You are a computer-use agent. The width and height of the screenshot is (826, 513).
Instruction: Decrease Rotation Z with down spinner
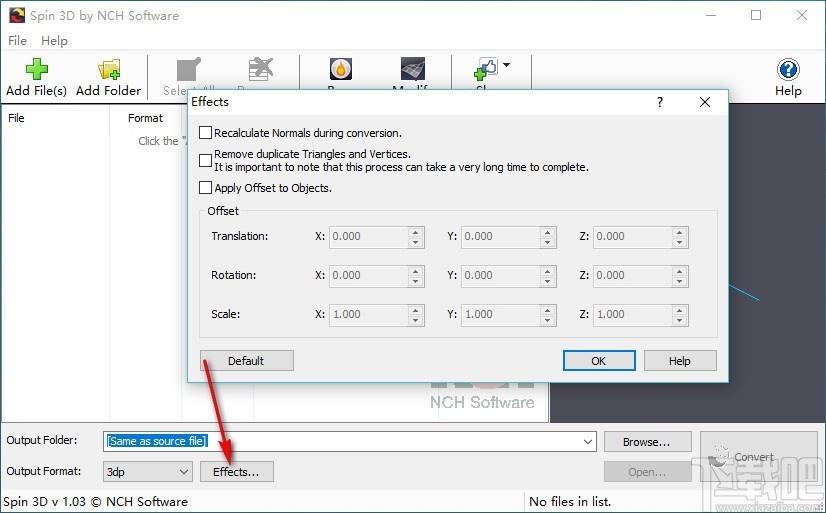[680, 281]
